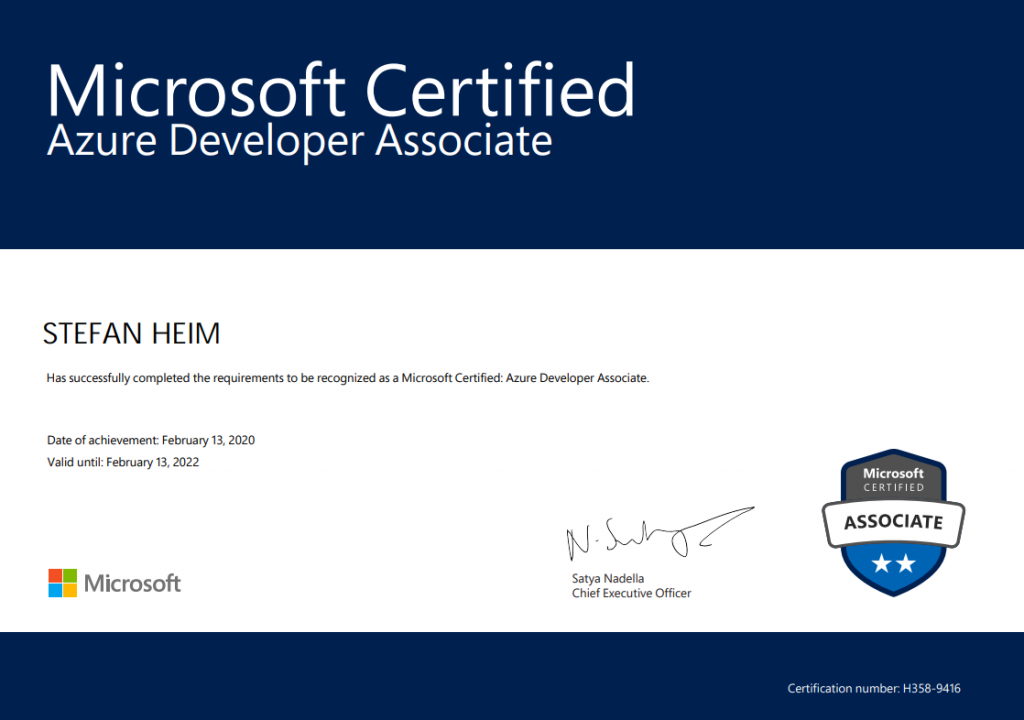
Task: Click the Microsoft Certified heading
Action: pos(340,90)
